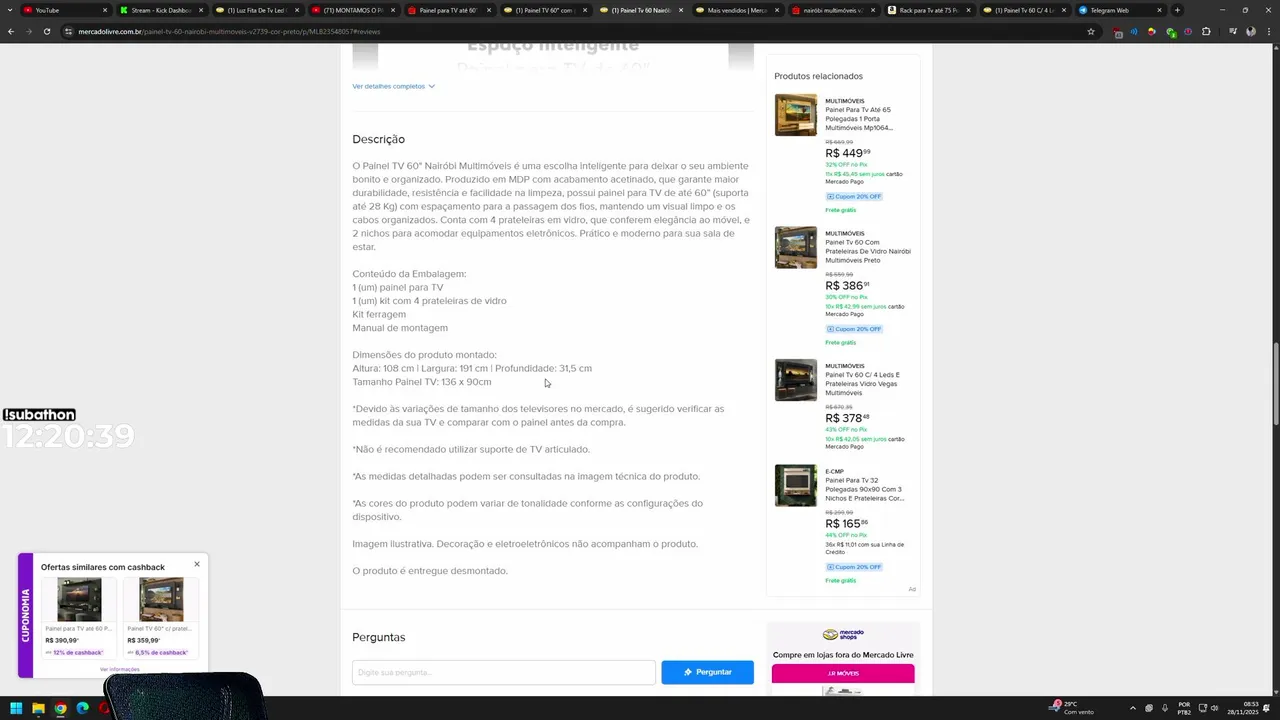Click Cupom 20% OFF under R$ 386 item
1280x720 pixels.
pos(854,329)
